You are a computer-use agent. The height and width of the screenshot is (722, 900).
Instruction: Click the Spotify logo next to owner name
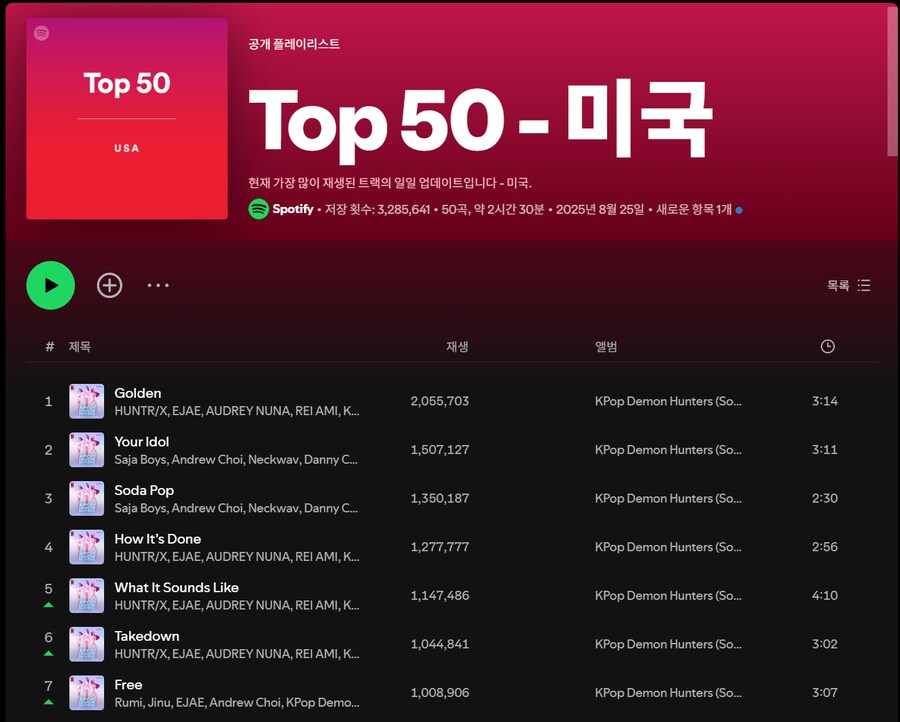click(x=259, y=209)
